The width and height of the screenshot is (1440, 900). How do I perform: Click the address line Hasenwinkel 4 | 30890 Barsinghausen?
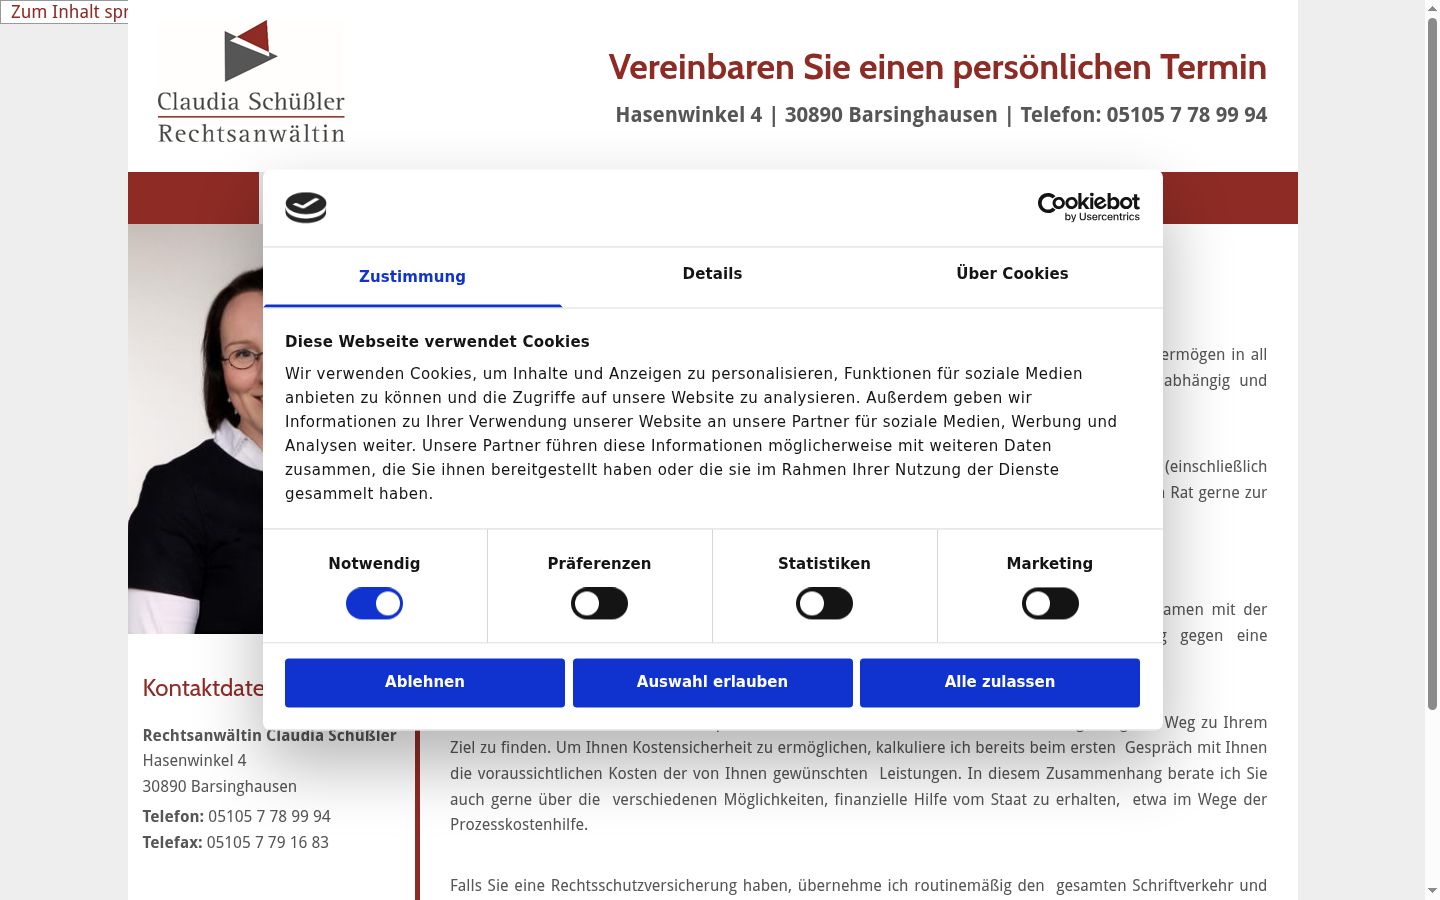point(806,115)
